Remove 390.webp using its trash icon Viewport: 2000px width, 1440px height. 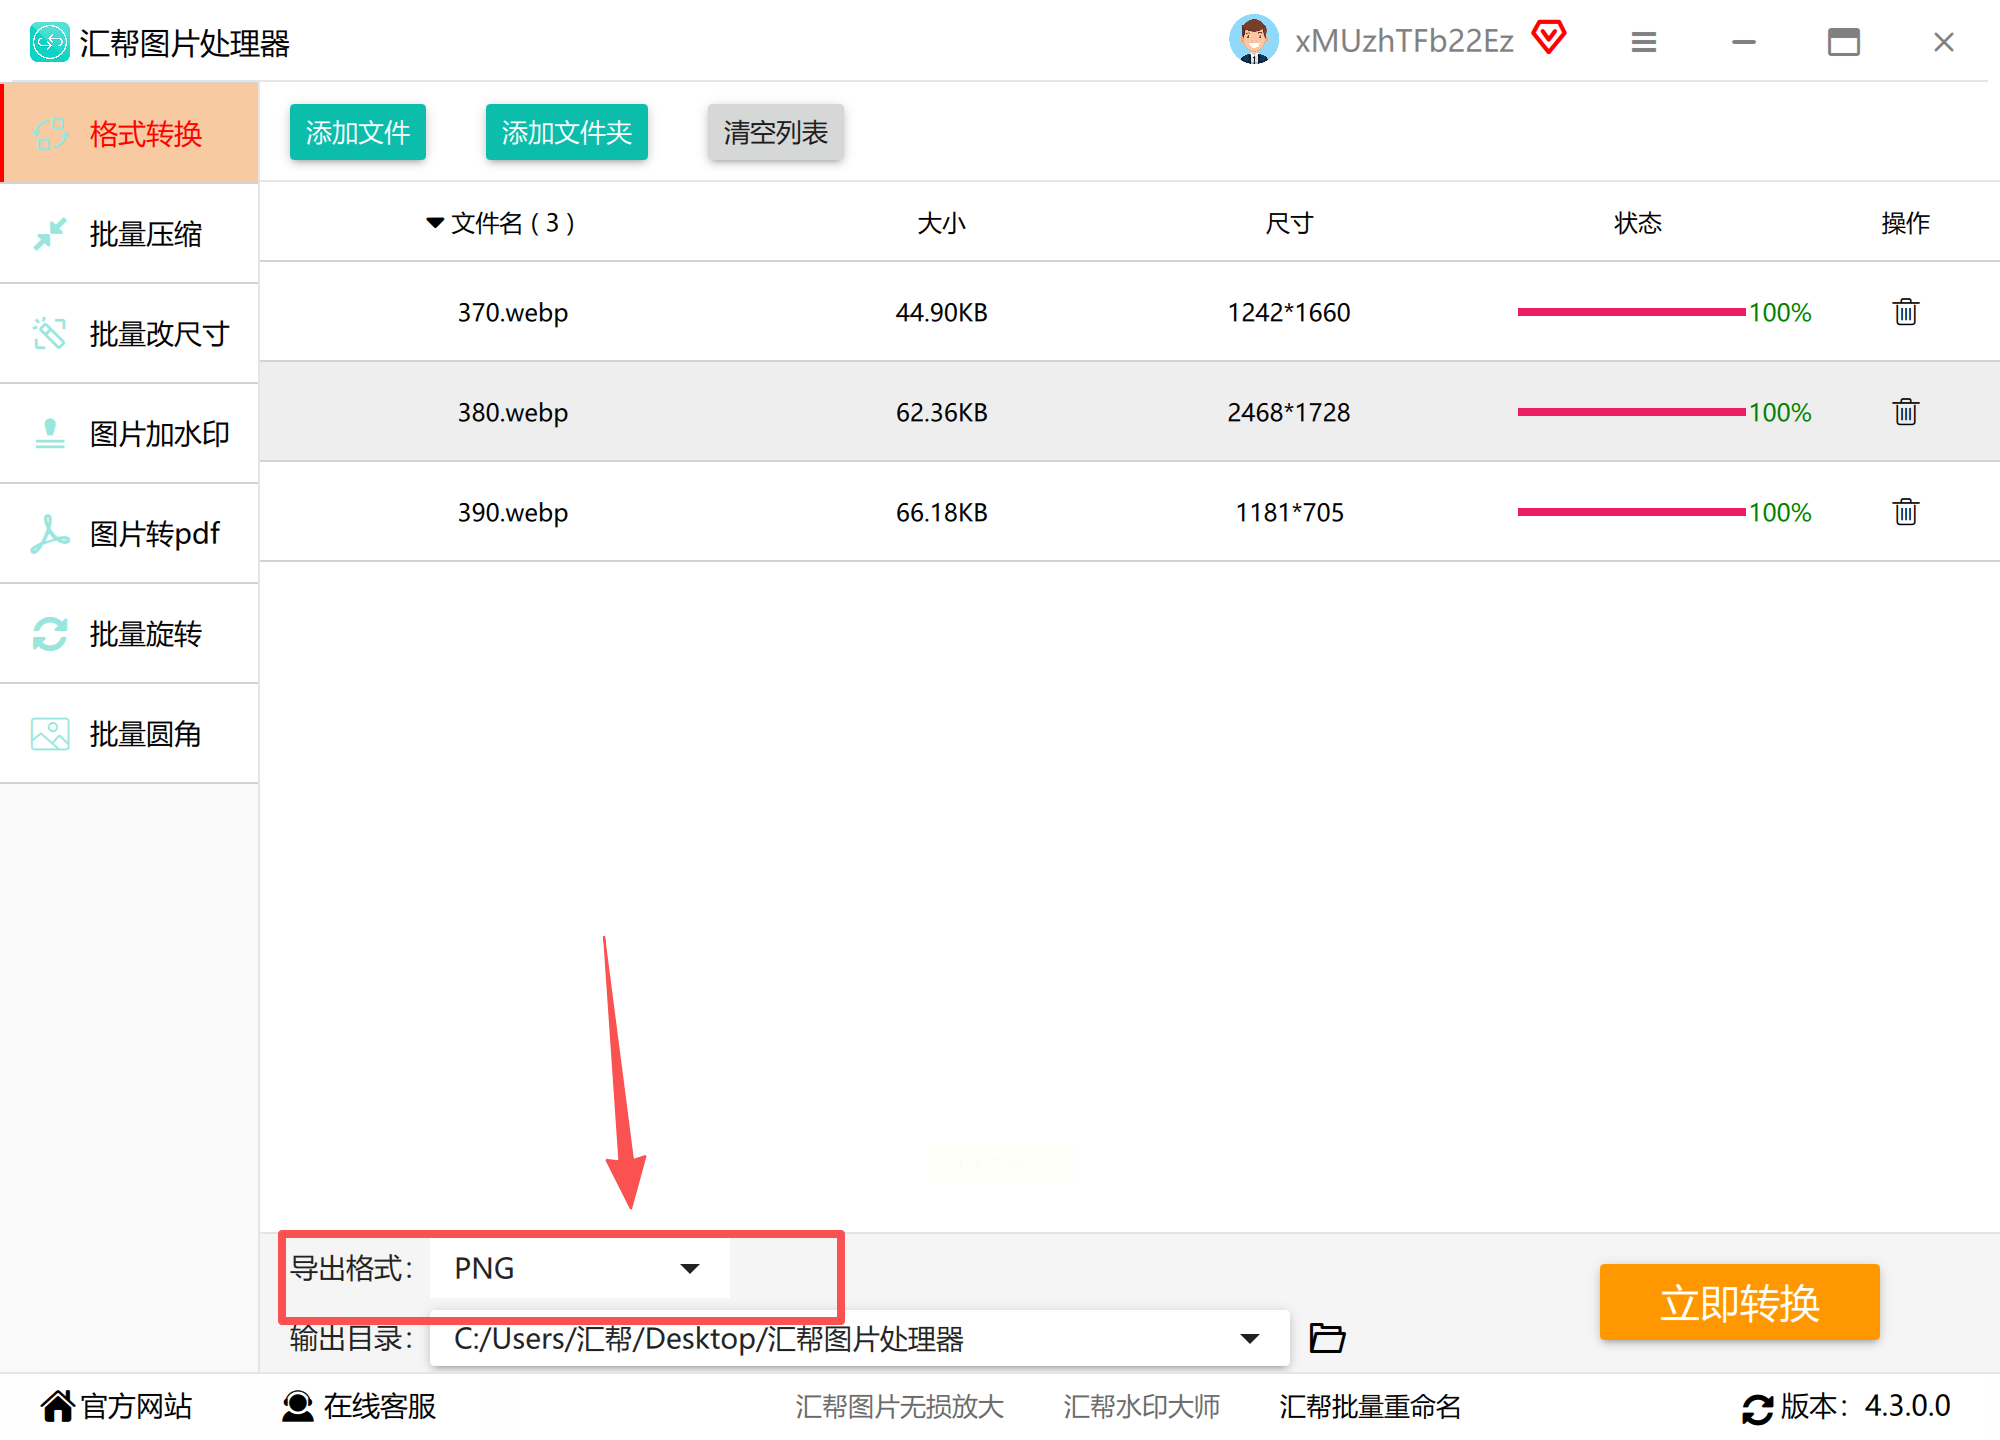point(1905,512)
